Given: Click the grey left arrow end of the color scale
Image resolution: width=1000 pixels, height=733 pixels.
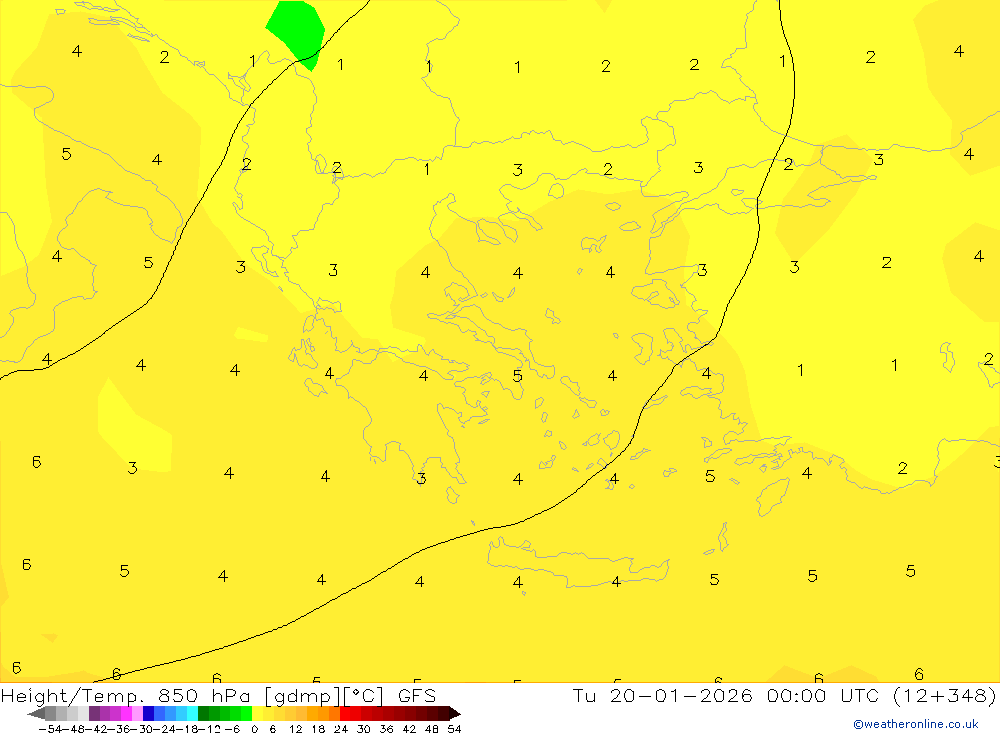Looking at the screenshot, I should [x=37, y=713].
